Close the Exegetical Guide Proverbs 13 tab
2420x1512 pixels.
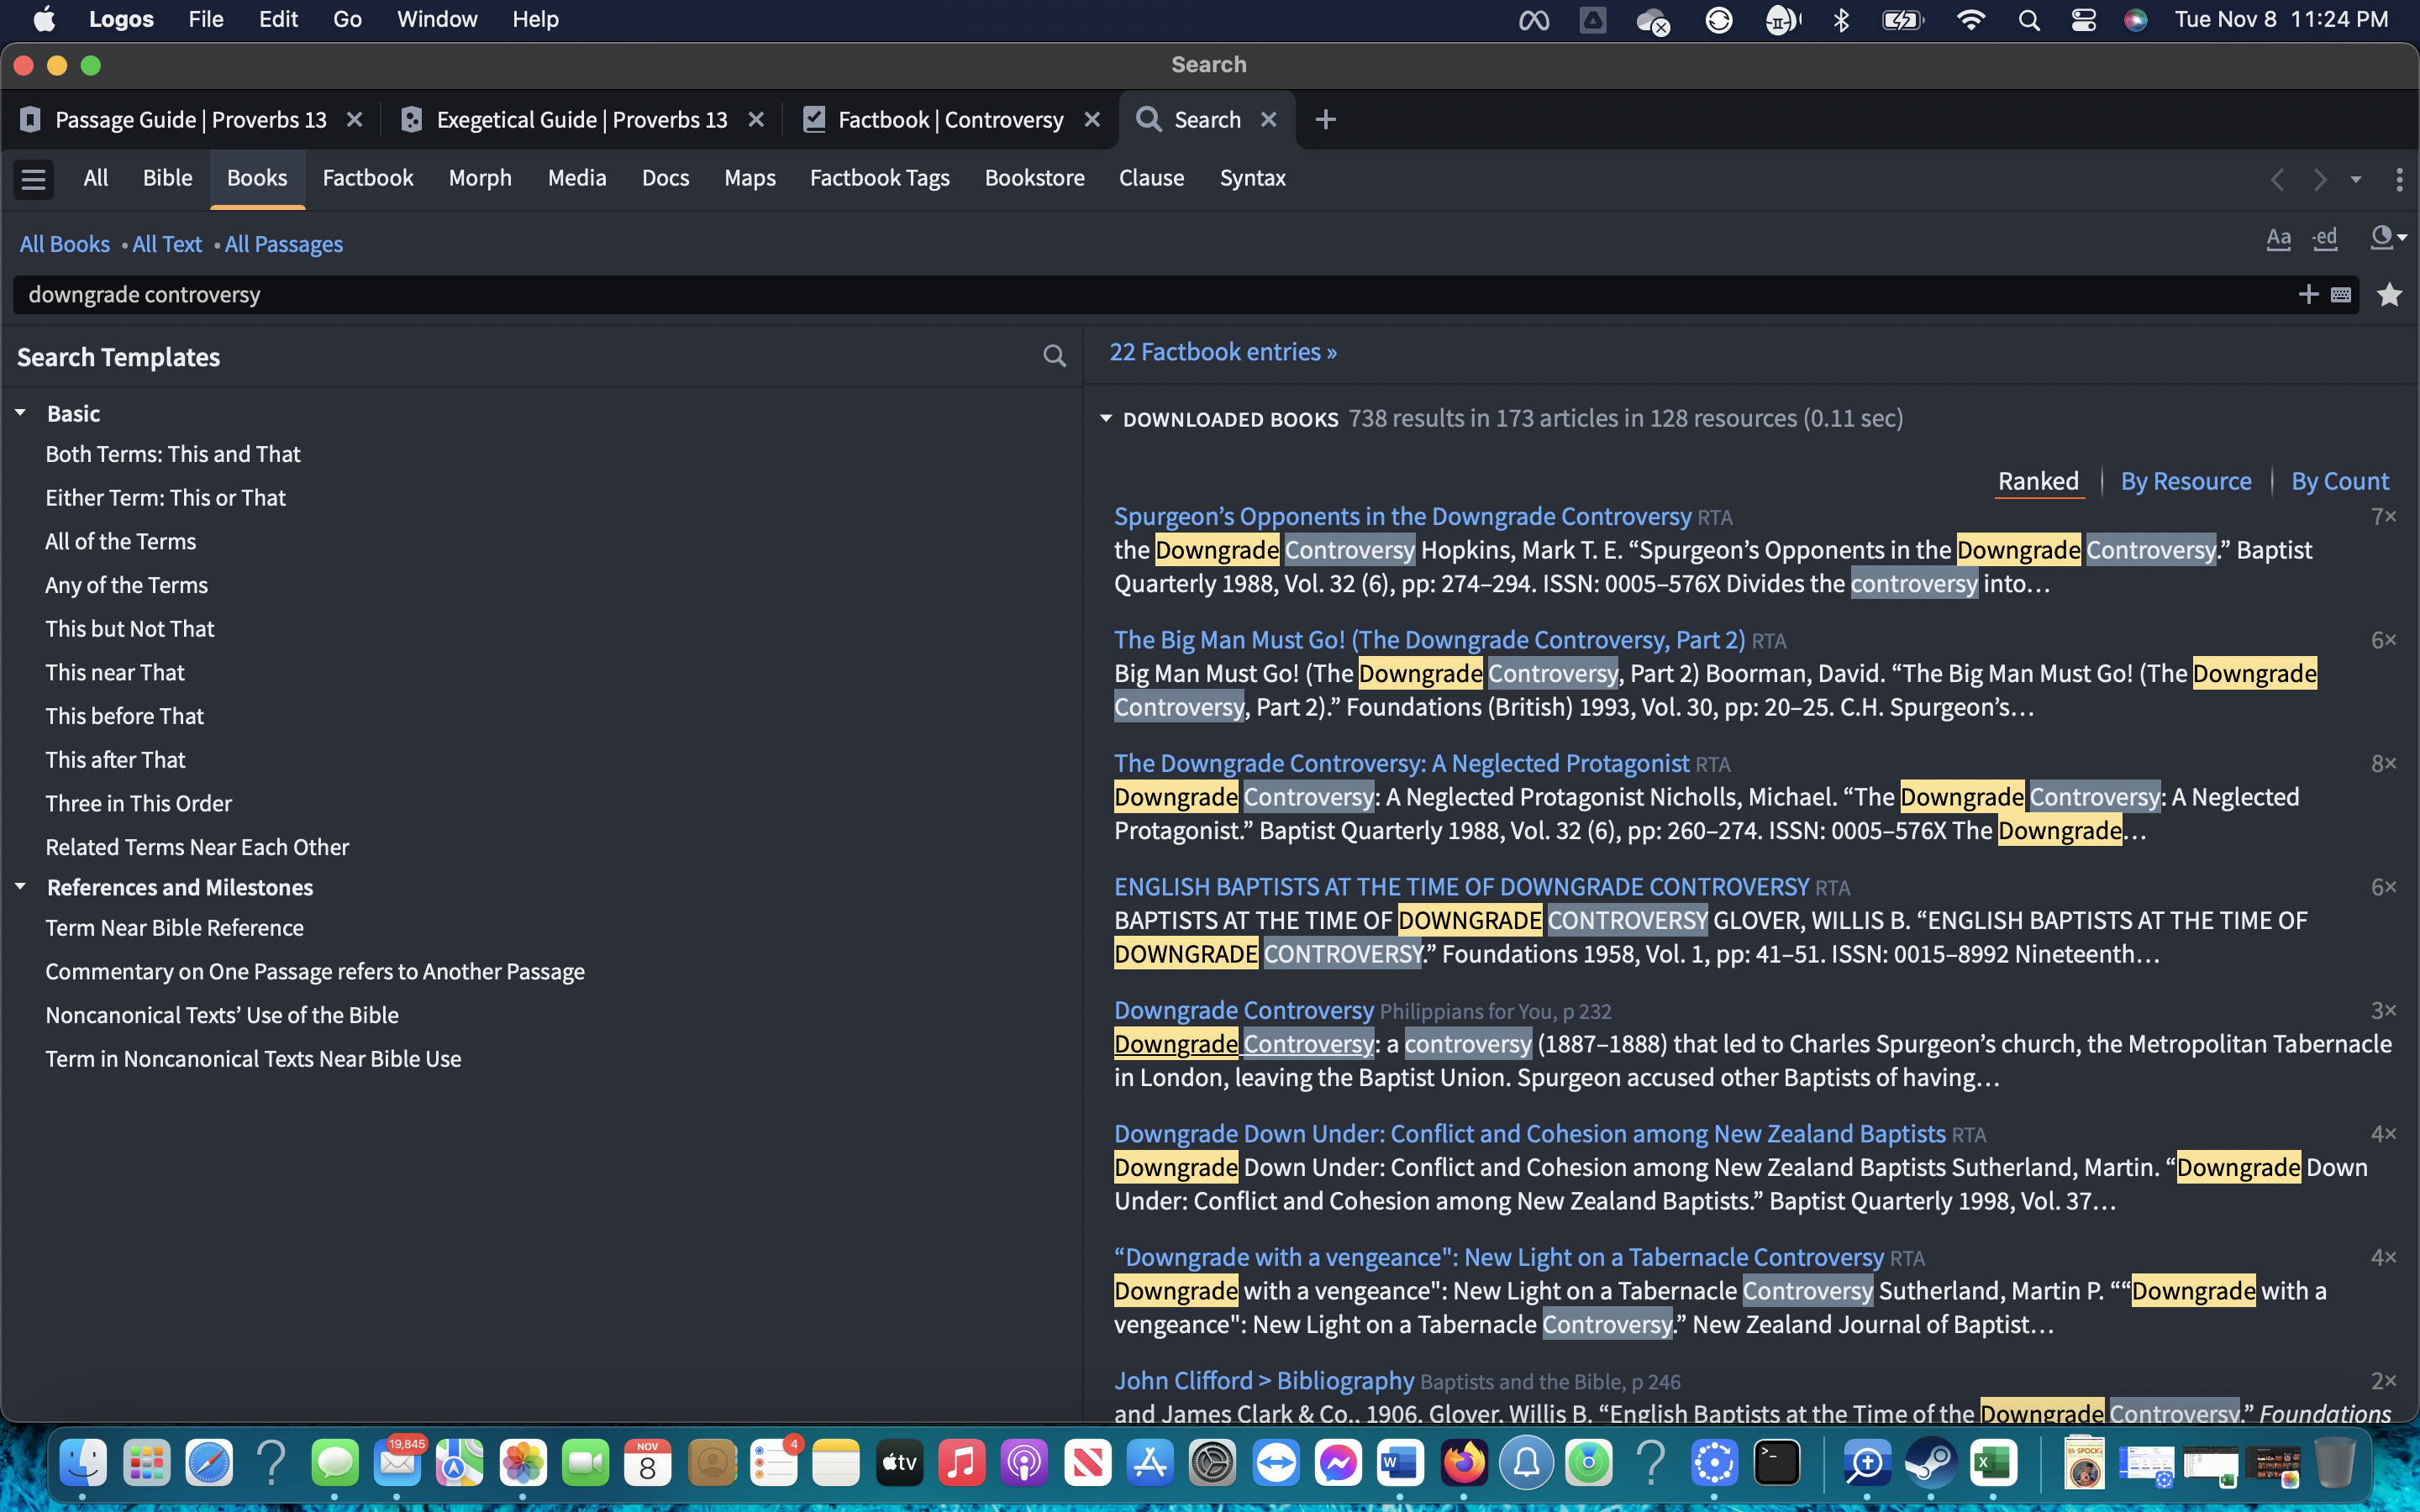[x=756, y=120]
